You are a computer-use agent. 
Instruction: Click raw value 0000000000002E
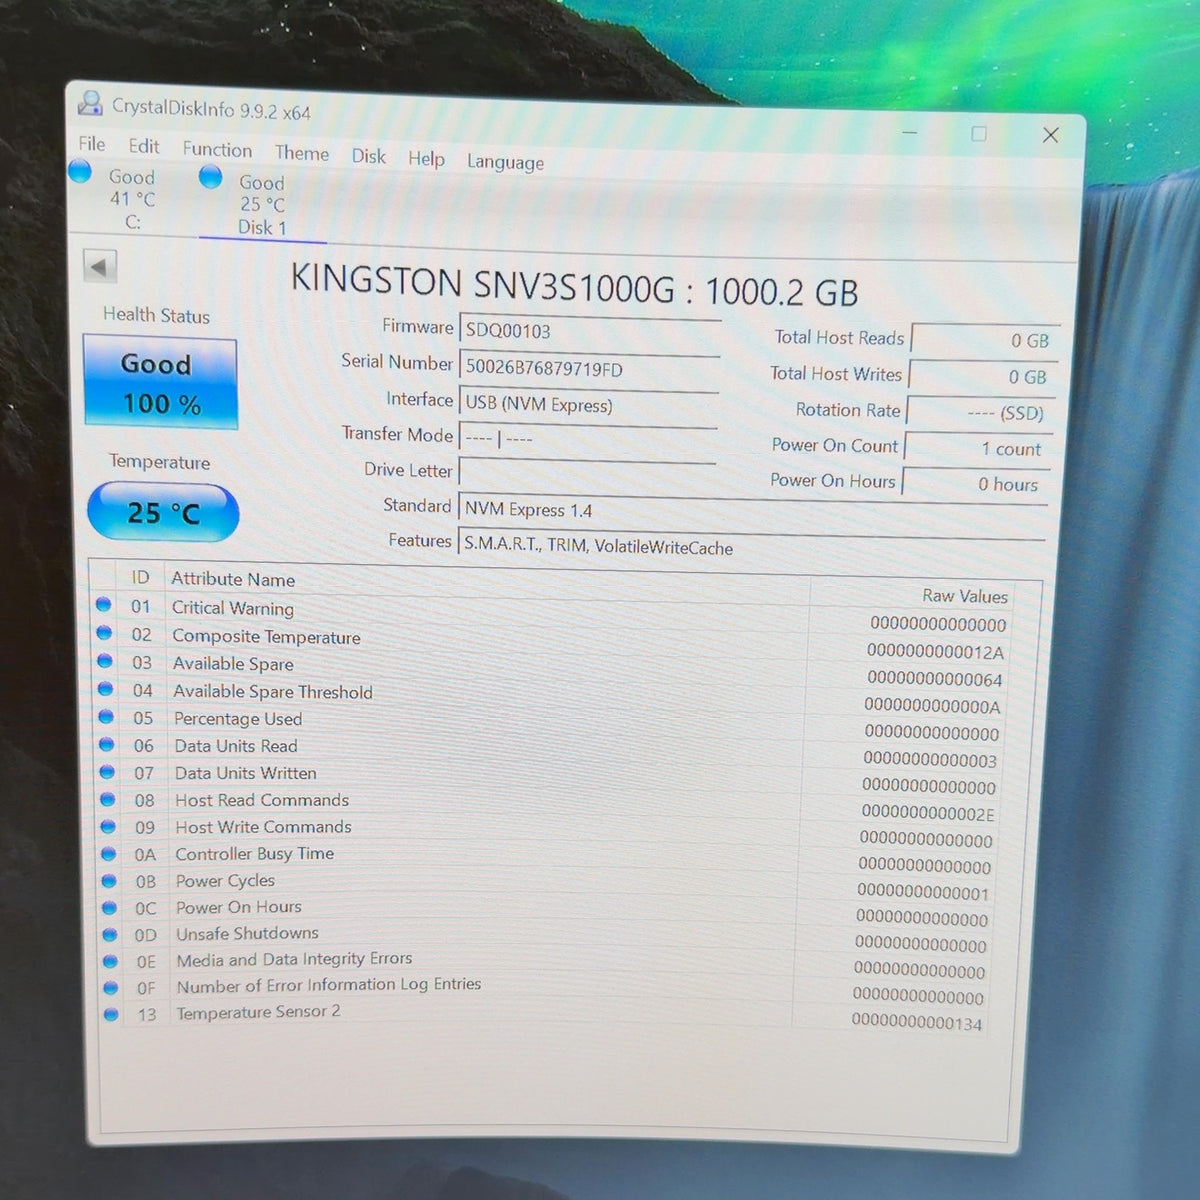point(928,814)
